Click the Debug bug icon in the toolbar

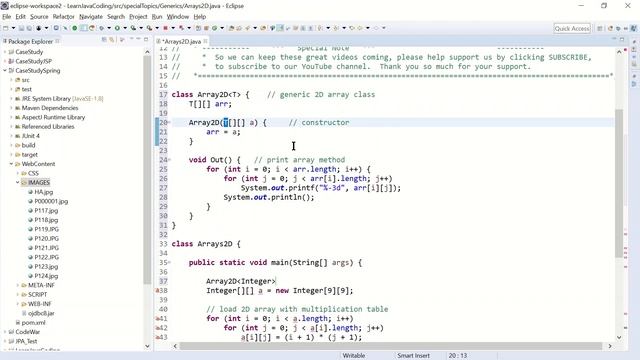point(101,28)
